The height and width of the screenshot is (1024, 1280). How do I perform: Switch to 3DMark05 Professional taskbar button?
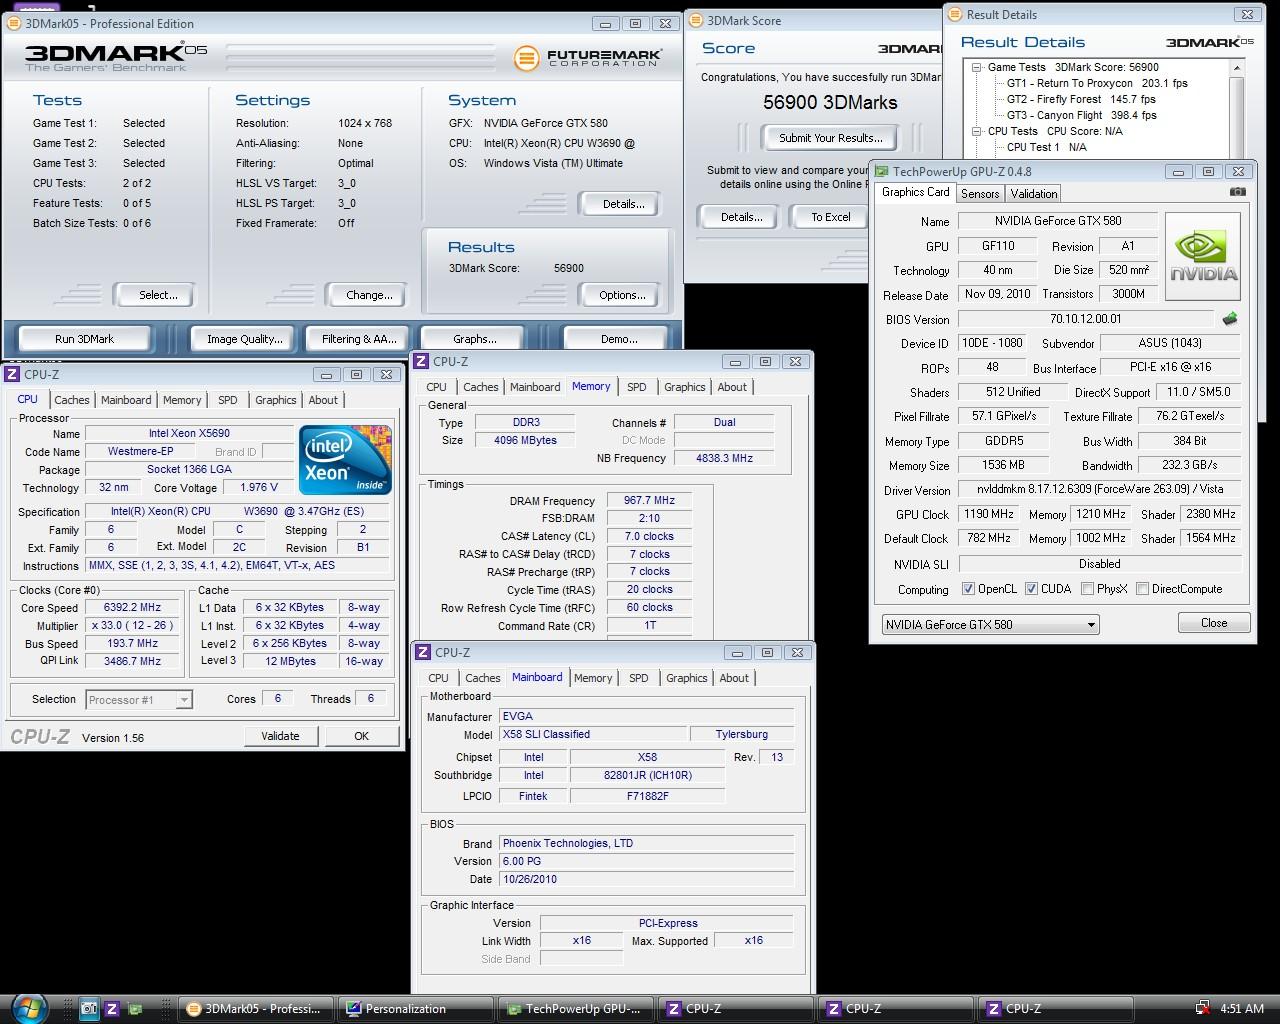click(x=256, y=1009)
